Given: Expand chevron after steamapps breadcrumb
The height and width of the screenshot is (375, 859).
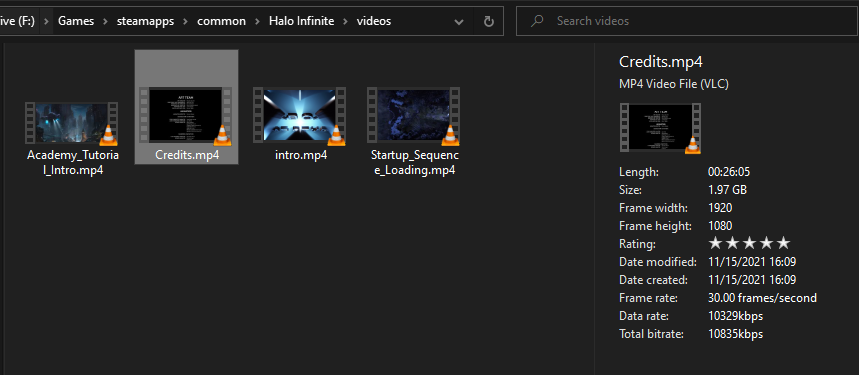Looking at the screenshot, I should click(186, 21).
